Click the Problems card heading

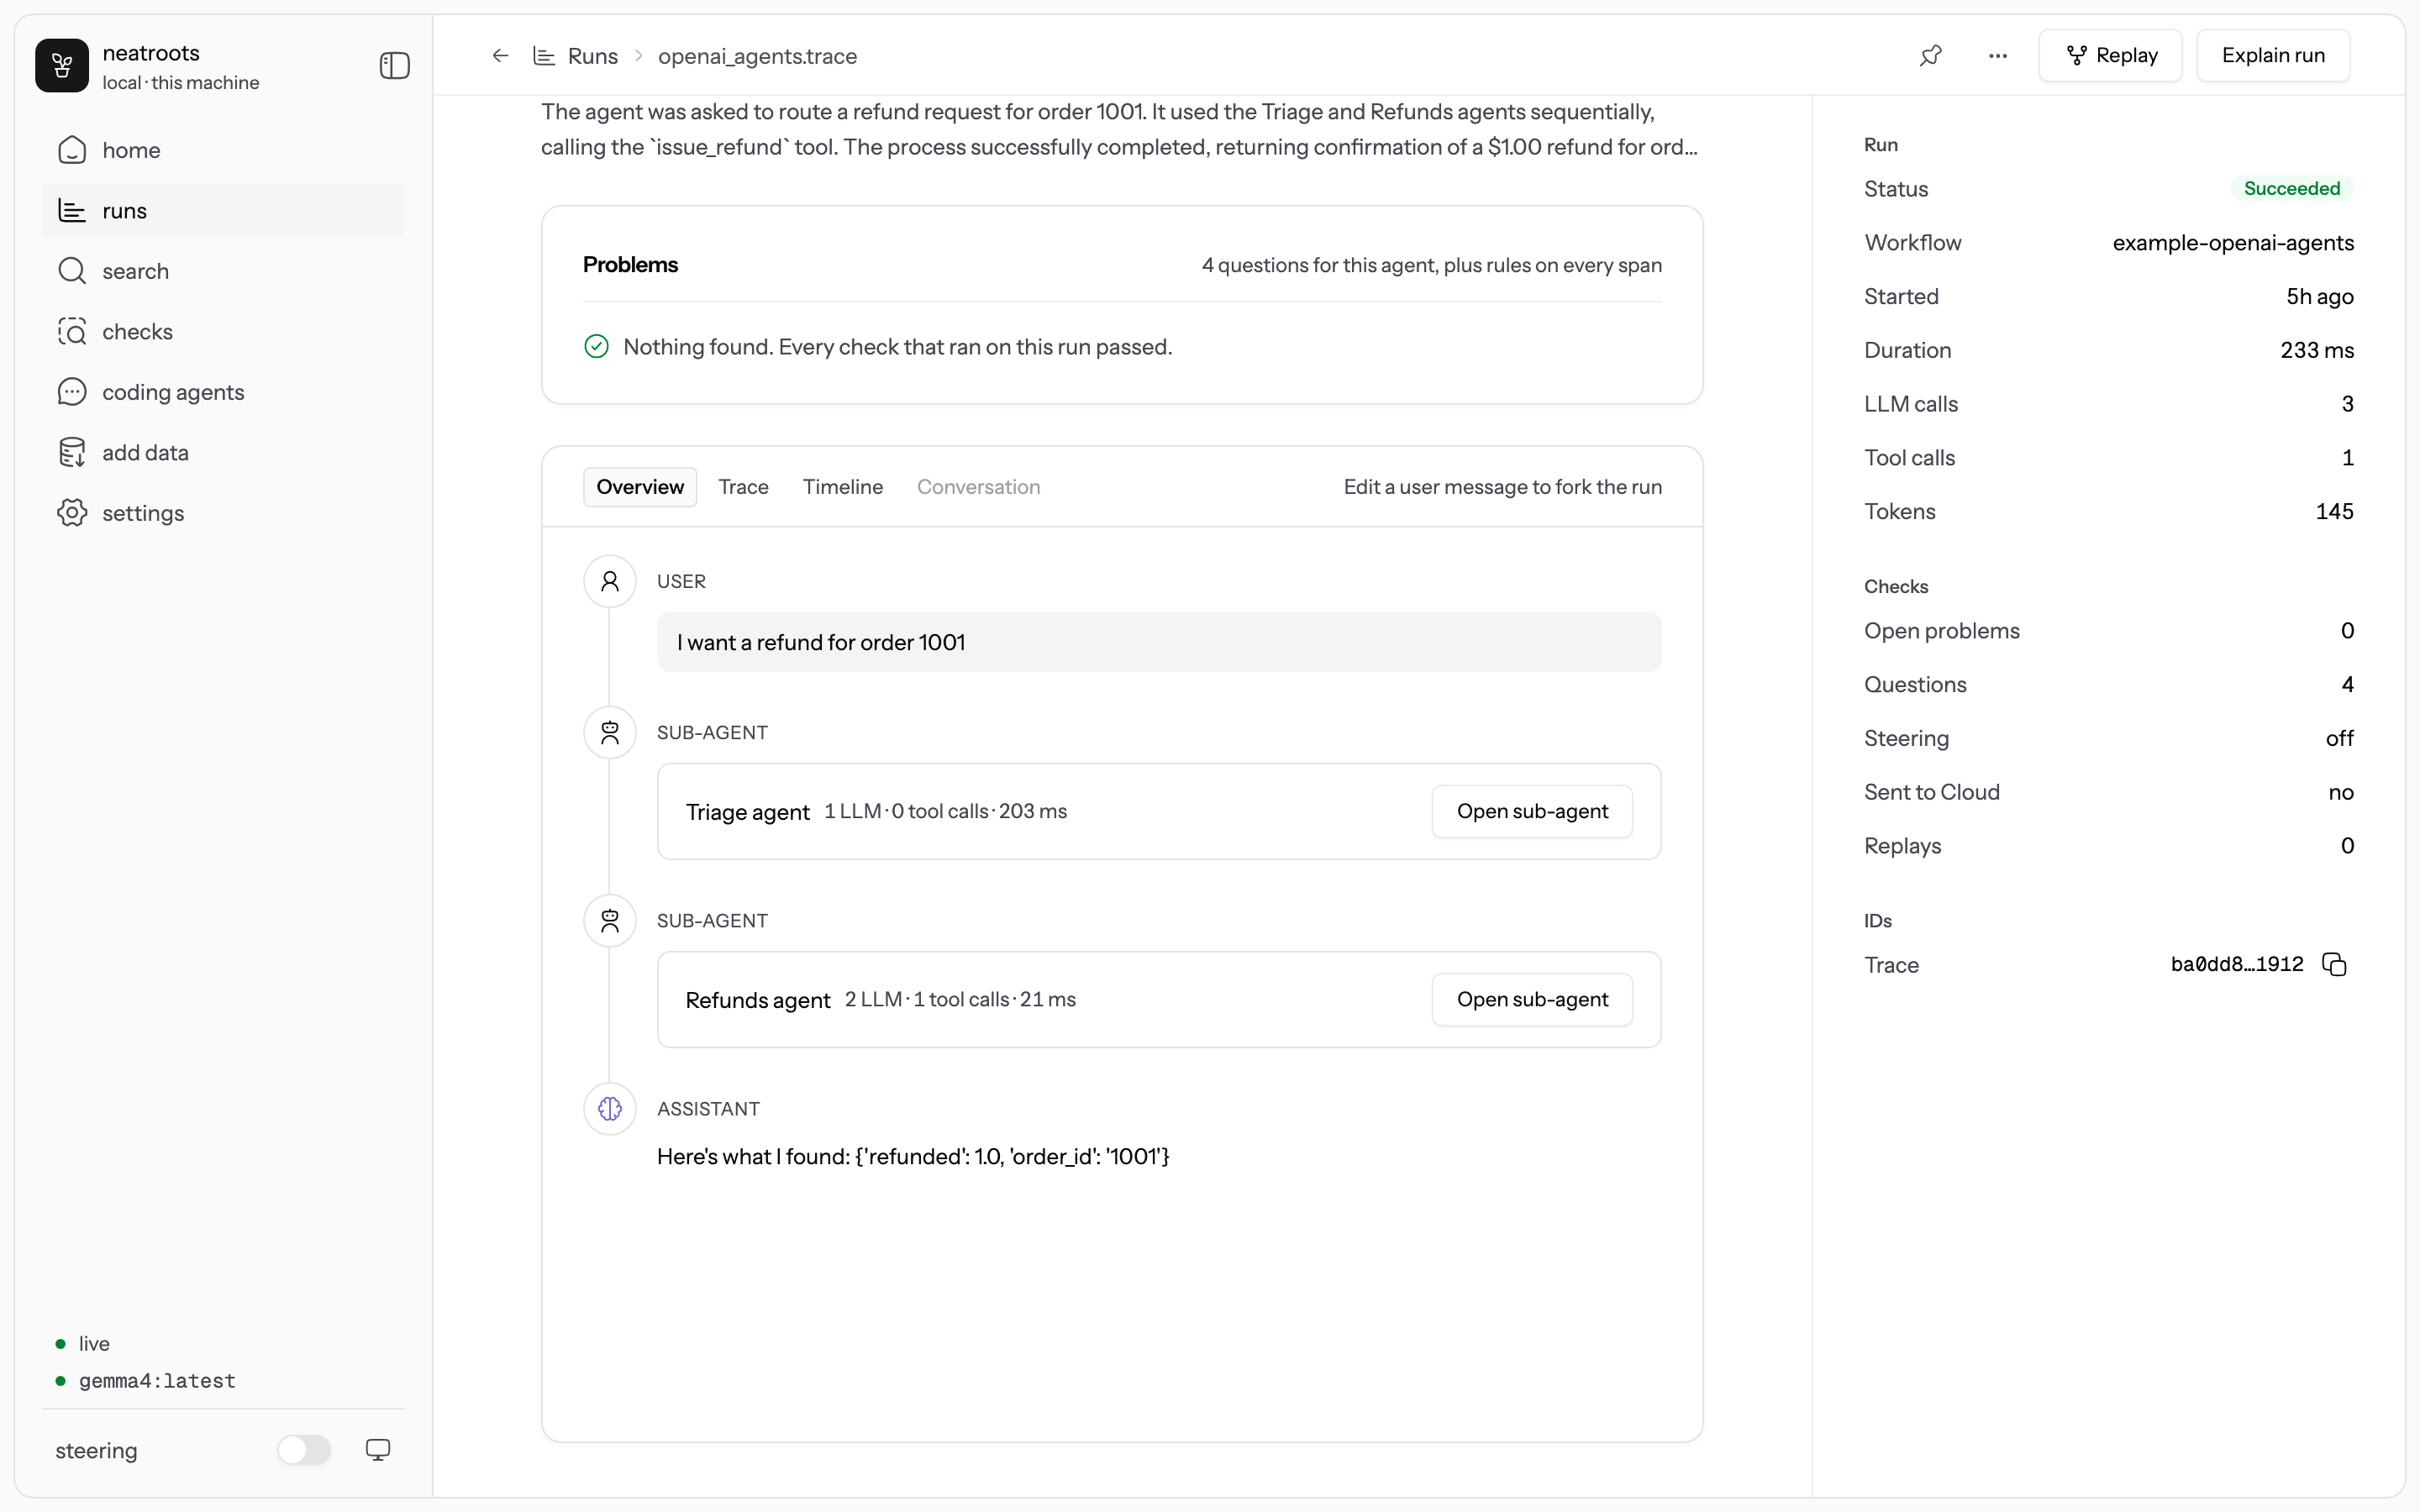click(630, 265)
